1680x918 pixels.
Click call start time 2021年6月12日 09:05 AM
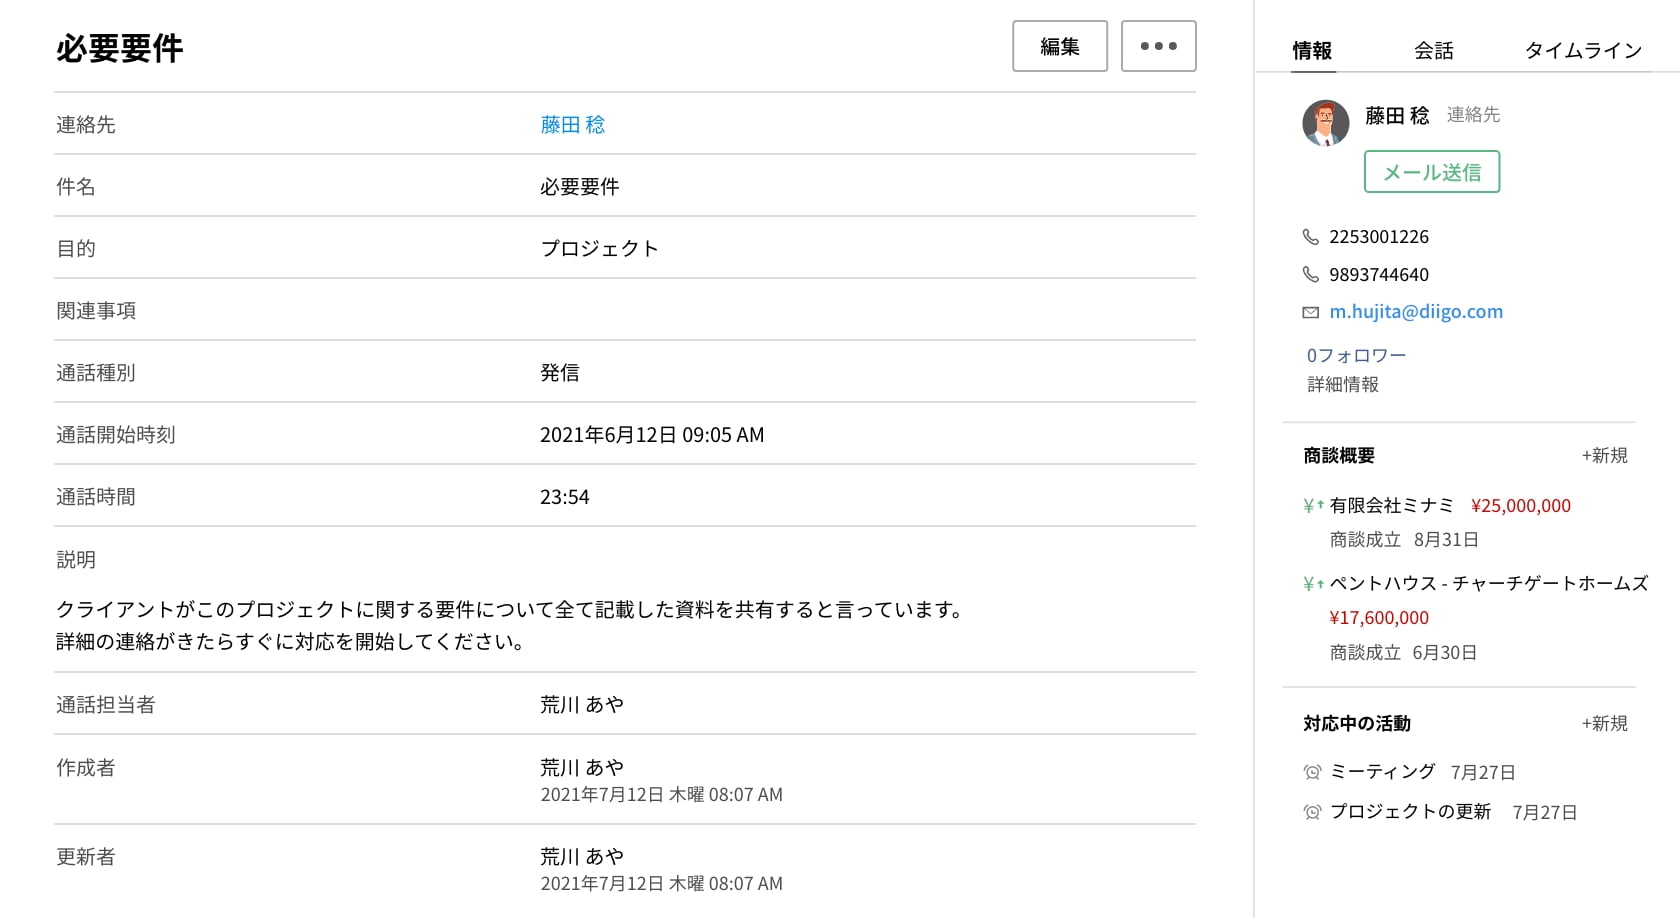click(x=652, y=435)
